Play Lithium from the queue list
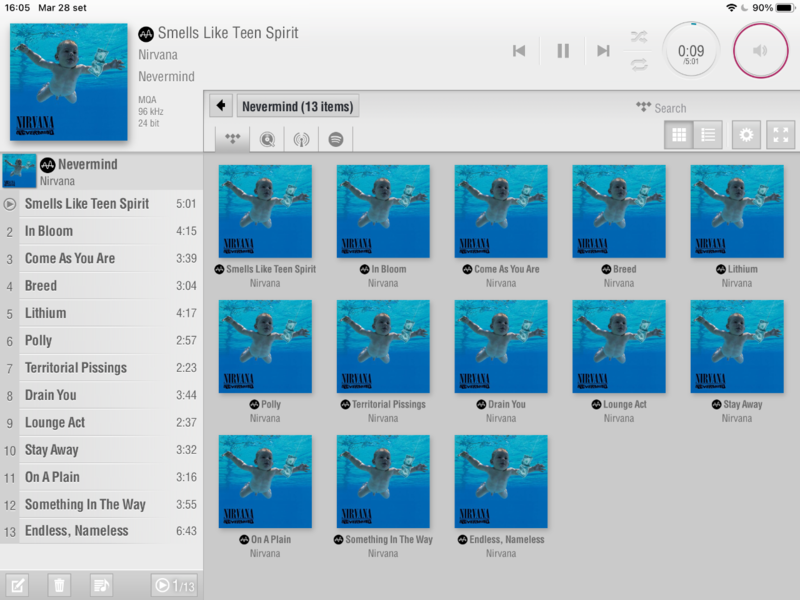This screenshot has width=800, height=600. tap(46, 313)
